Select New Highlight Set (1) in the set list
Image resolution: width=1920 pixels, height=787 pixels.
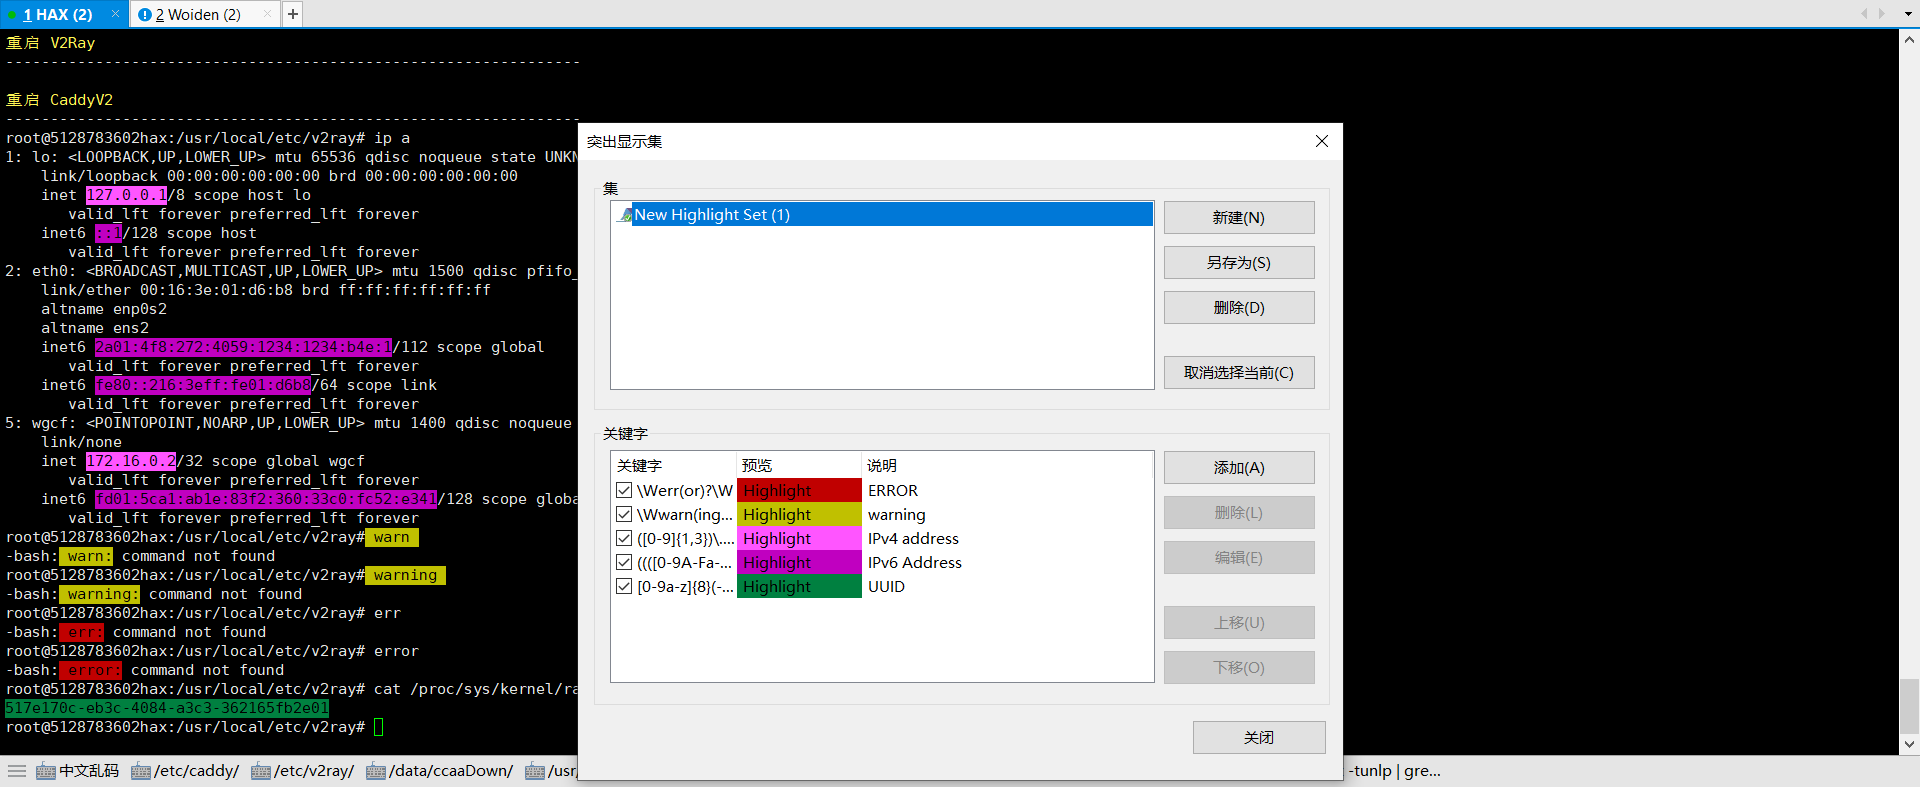tap(712, 215)
